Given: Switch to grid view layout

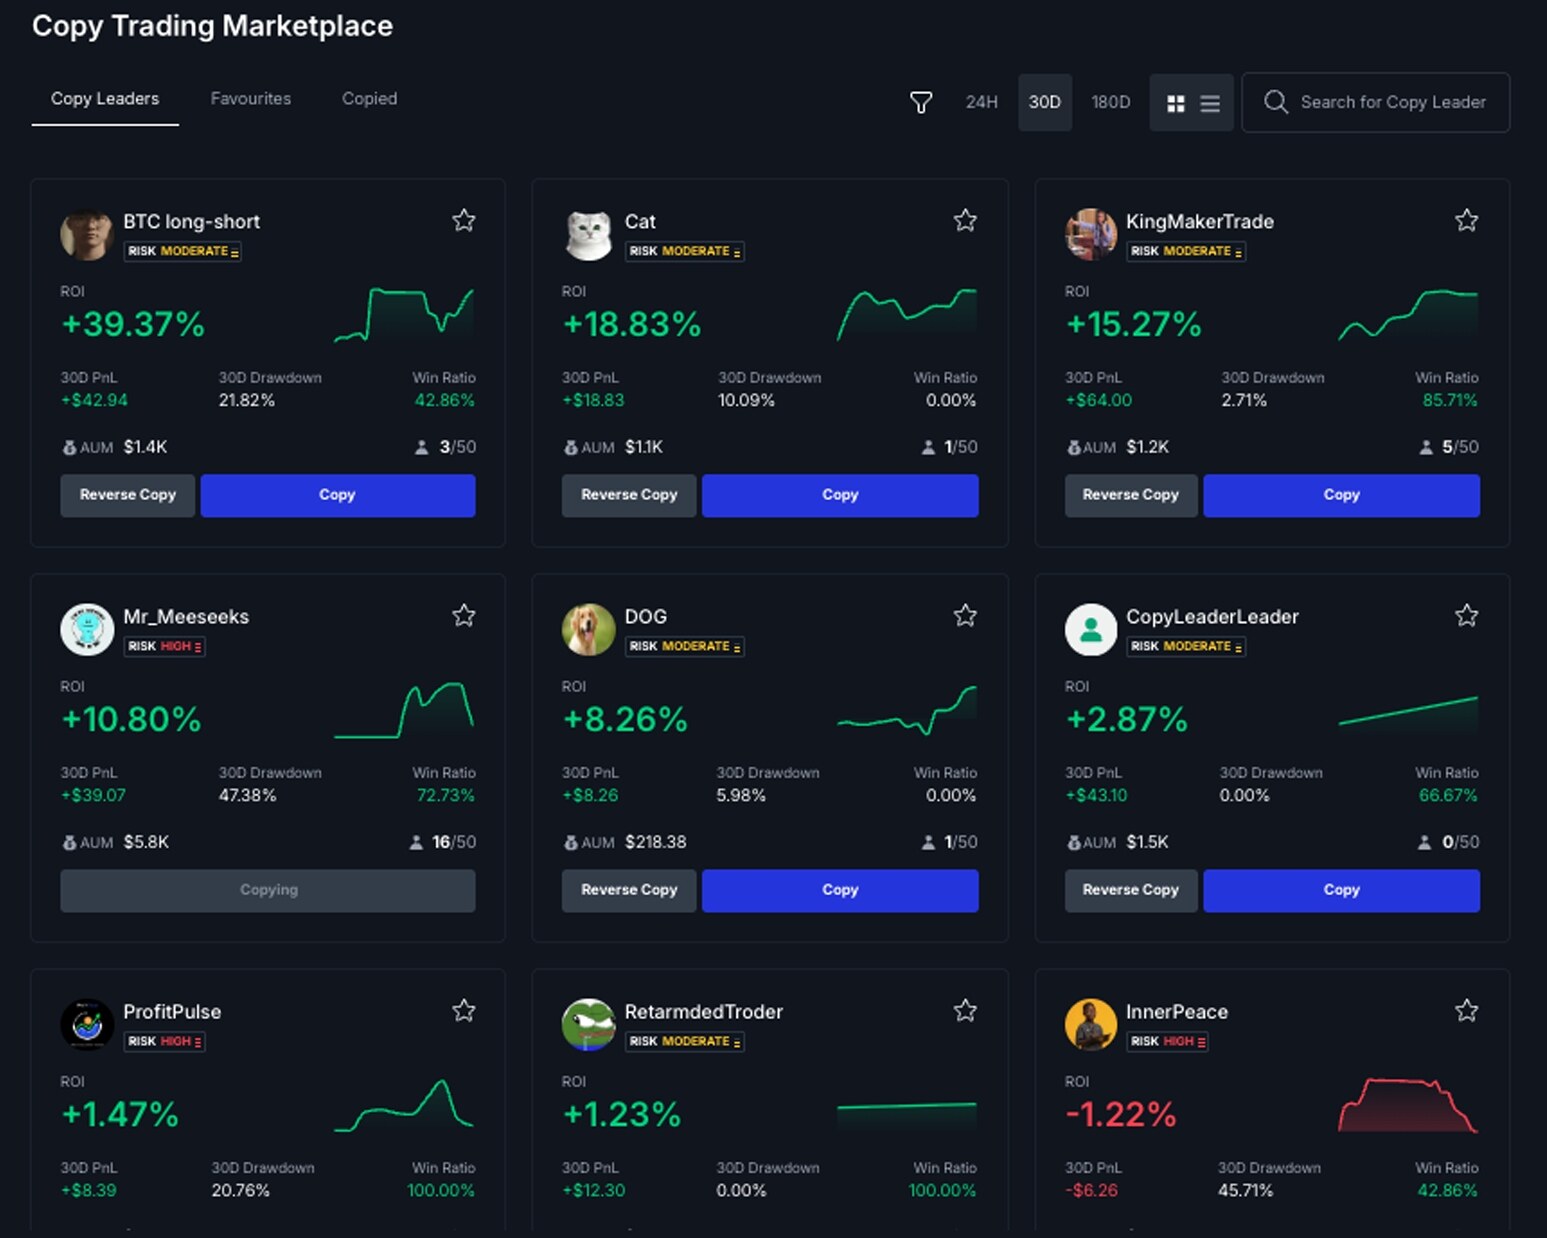Looking at the screenshot, I should click(1176, 103).
